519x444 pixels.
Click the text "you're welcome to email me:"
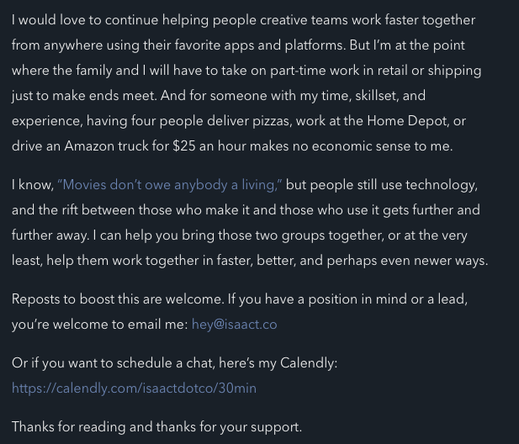tap(100, 325)
